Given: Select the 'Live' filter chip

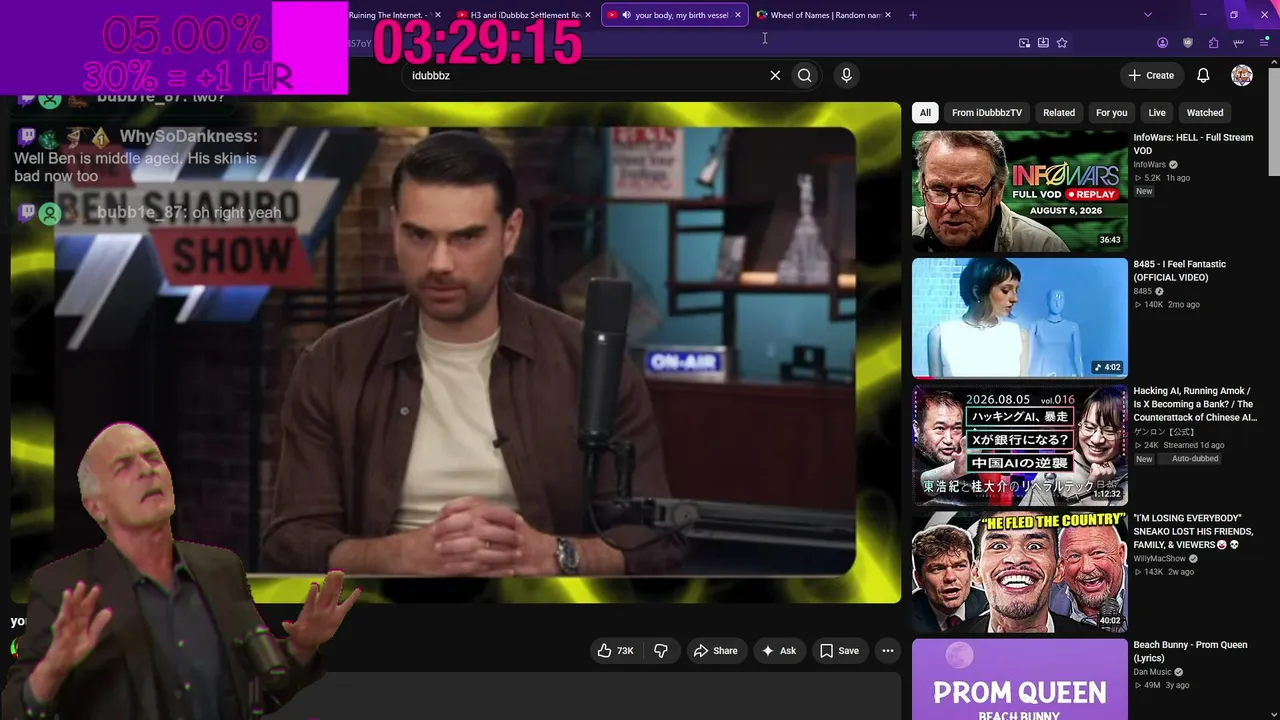Looking at the screenshot, I should click(1157, 113).
